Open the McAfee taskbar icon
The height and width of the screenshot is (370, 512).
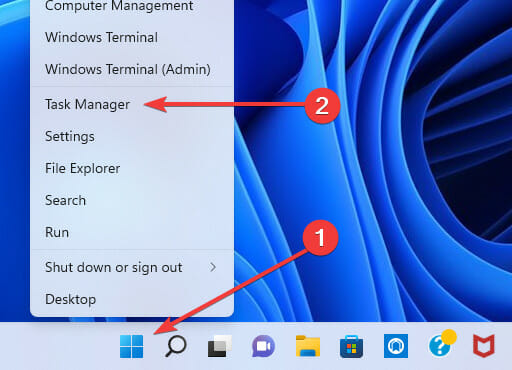[x=484, y=346]
